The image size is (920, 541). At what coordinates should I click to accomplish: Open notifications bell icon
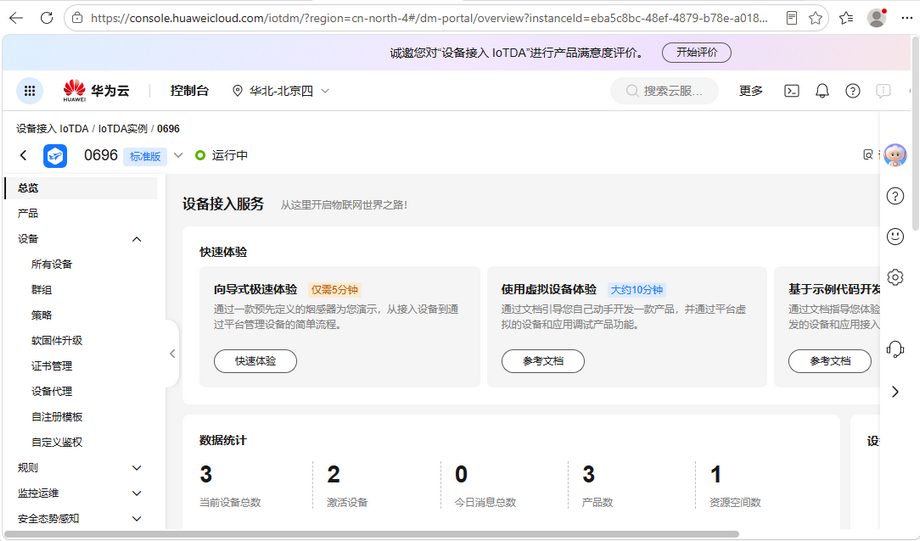tap(822, 90)
